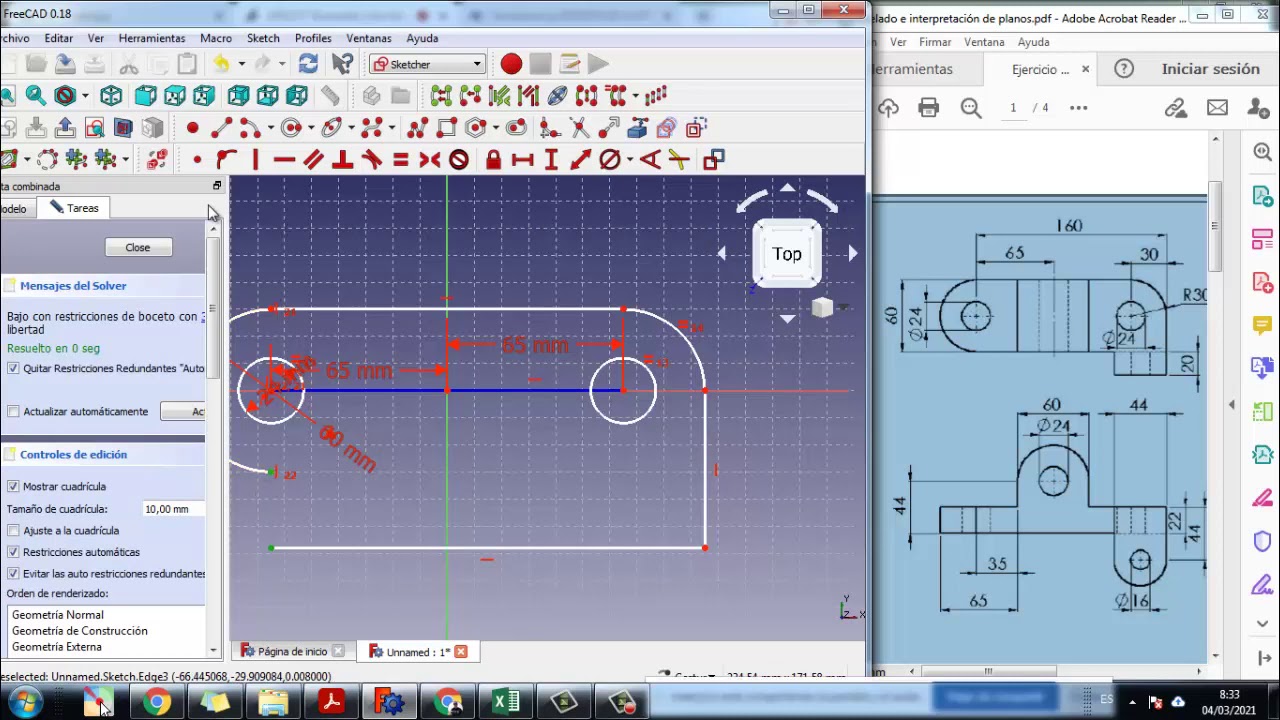The height and width of the screenshot is (720, 1280).
Task: Click the Acrobat page number field
Action: [1013, 107]
